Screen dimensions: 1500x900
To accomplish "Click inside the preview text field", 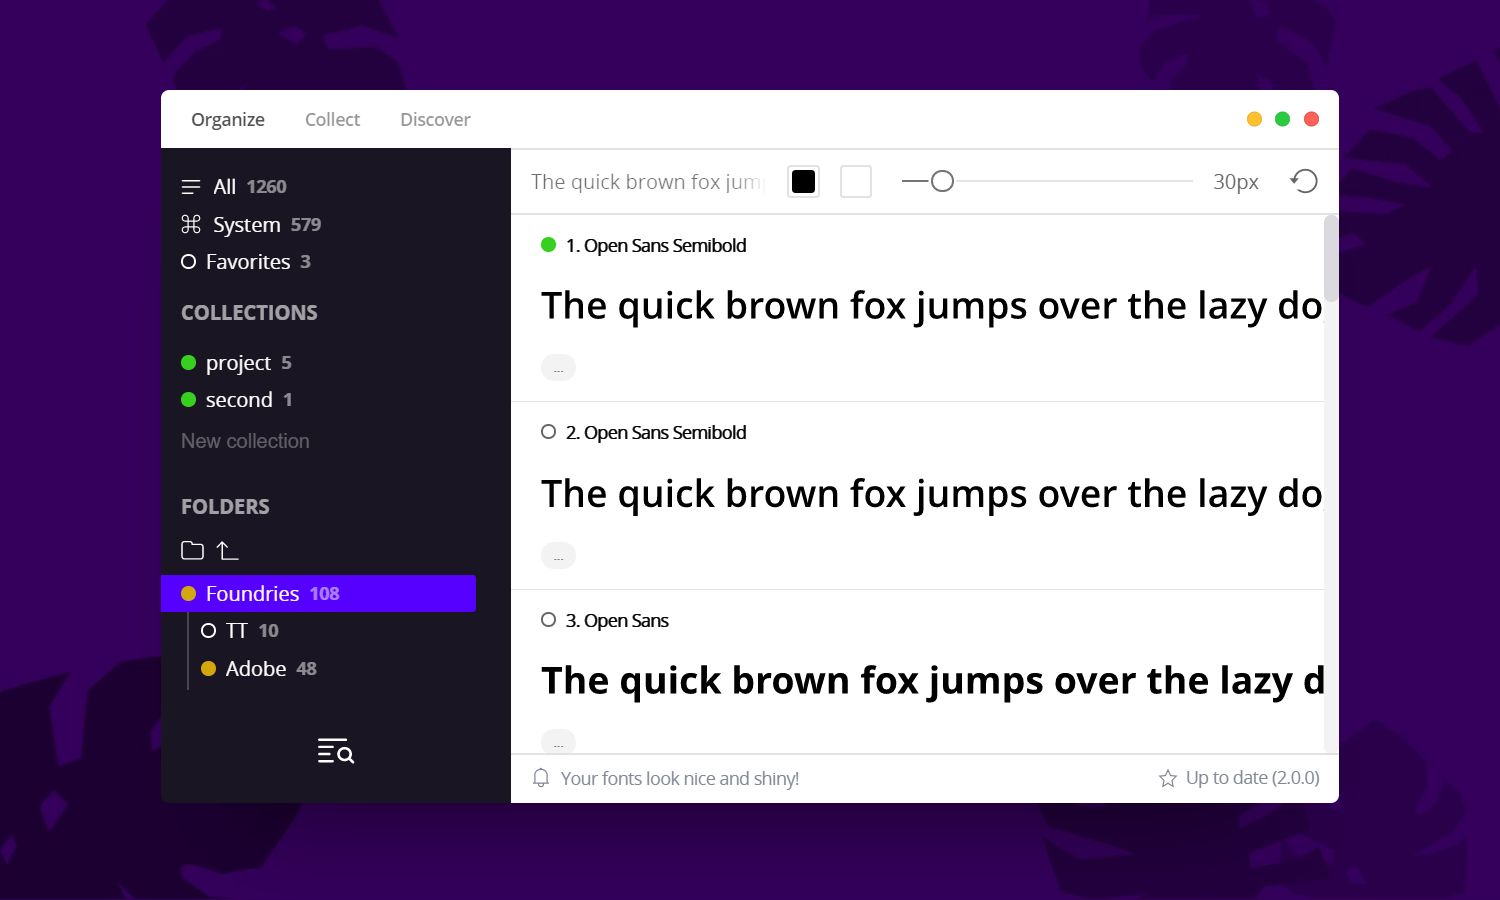I will pyautogui.click(x=645, y=181).
